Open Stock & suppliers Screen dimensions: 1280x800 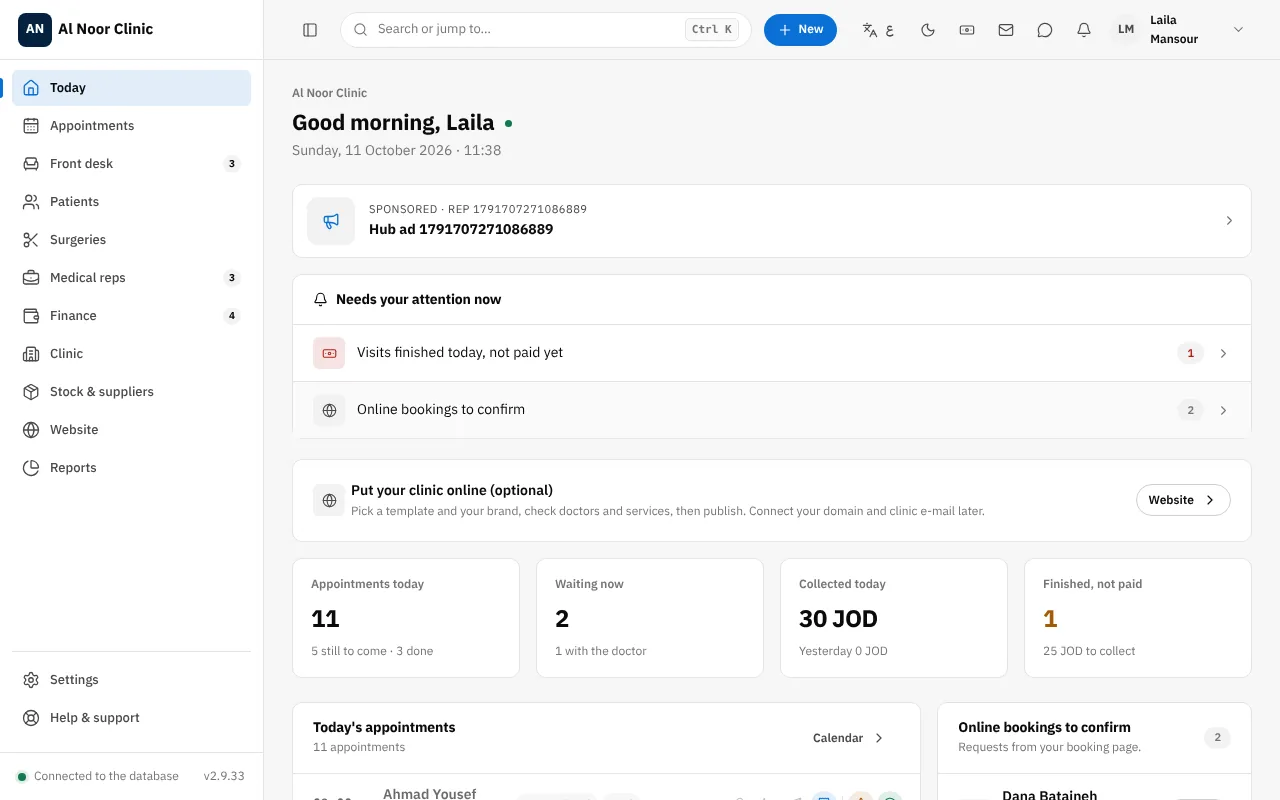tap(131, 392)
